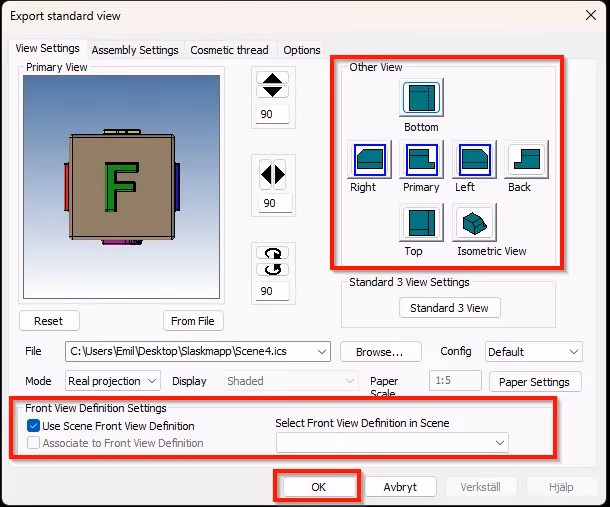Close the Export standard view dialog
This screenshot has width=610, height=507.
click(x=591, y=15)
